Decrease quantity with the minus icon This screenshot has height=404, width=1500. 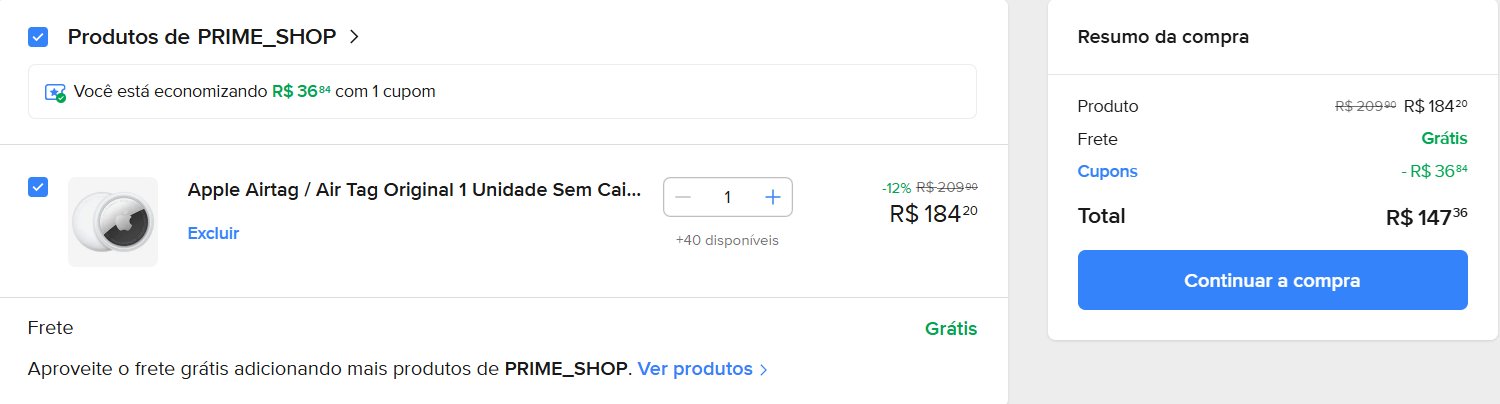pyautogui.click(x=683, y=197)
